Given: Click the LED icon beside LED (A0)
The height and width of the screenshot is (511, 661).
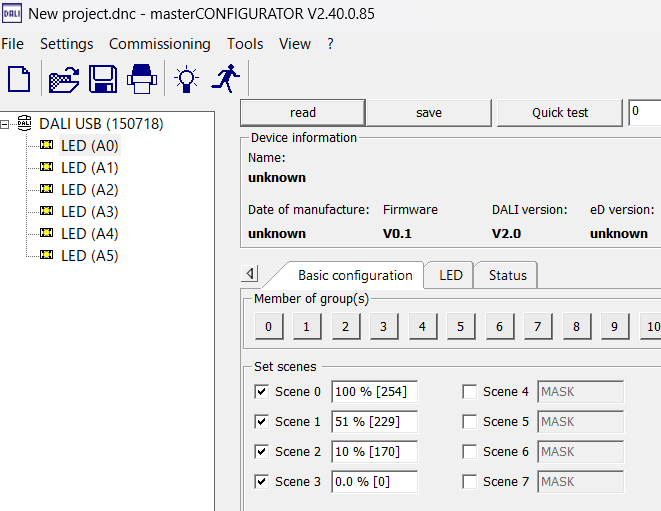Looking at the screenshot, I should tap(46, 145).
